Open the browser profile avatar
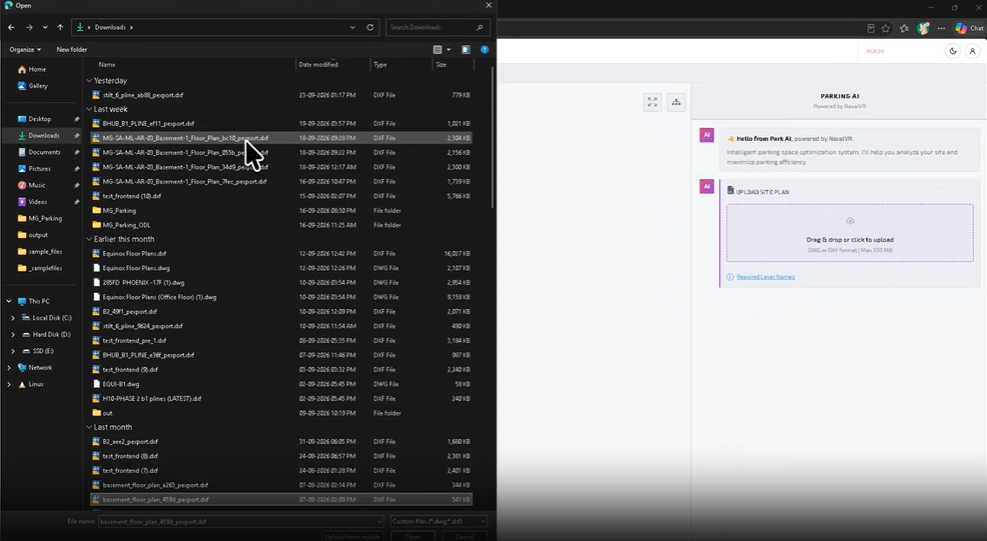The image size is (987, 541). 923,28
